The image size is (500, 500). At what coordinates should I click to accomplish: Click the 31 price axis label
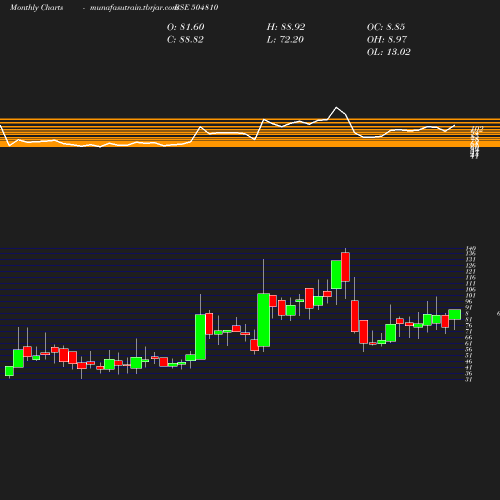(x=469, y=379)
